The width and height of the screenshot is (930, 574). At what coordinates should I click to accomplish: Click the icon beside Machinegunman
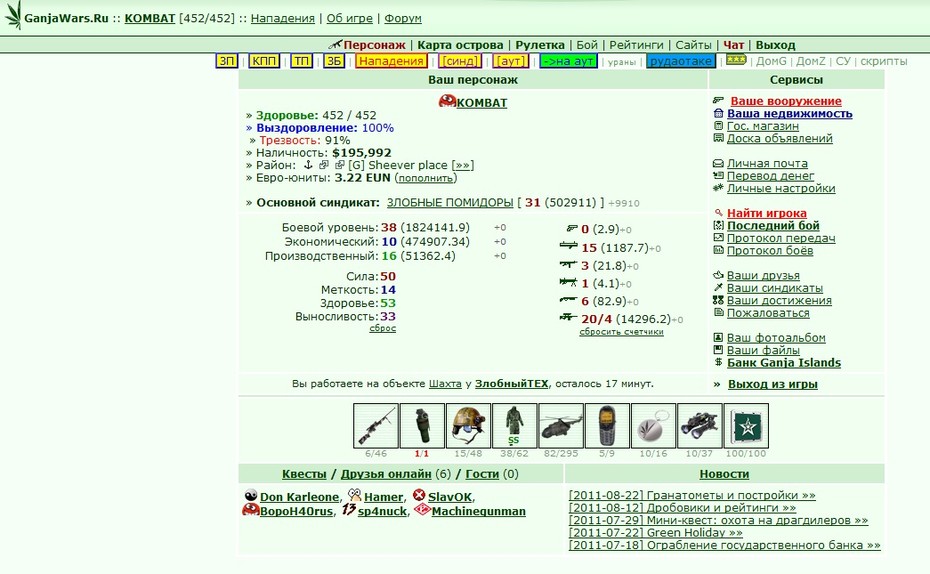point(422,509)
